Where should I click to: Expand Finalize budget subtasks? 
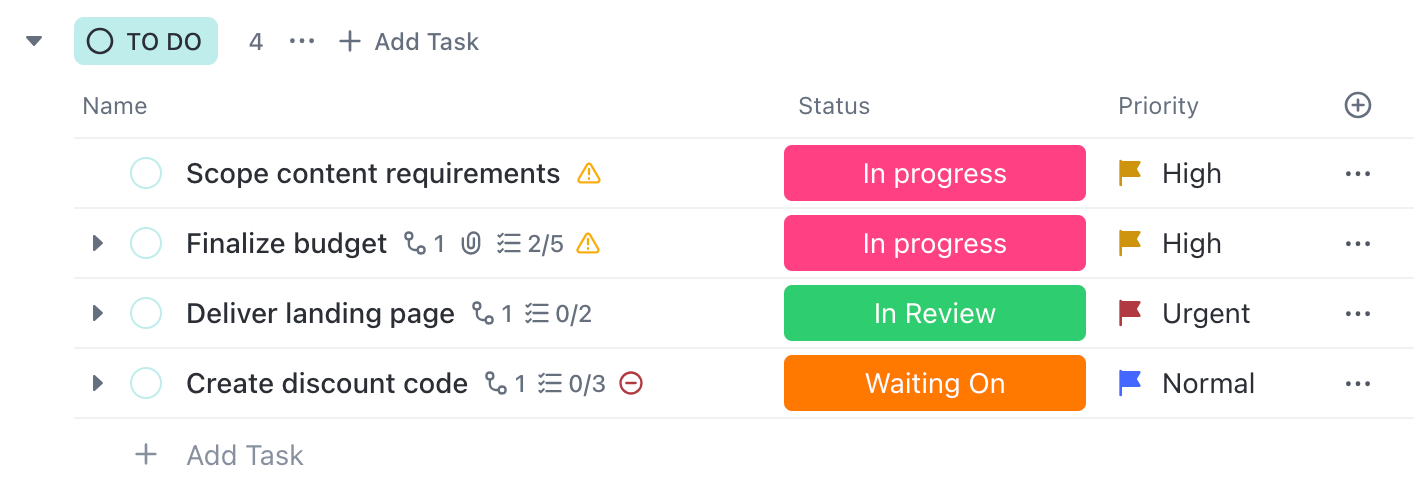(97, 243)
